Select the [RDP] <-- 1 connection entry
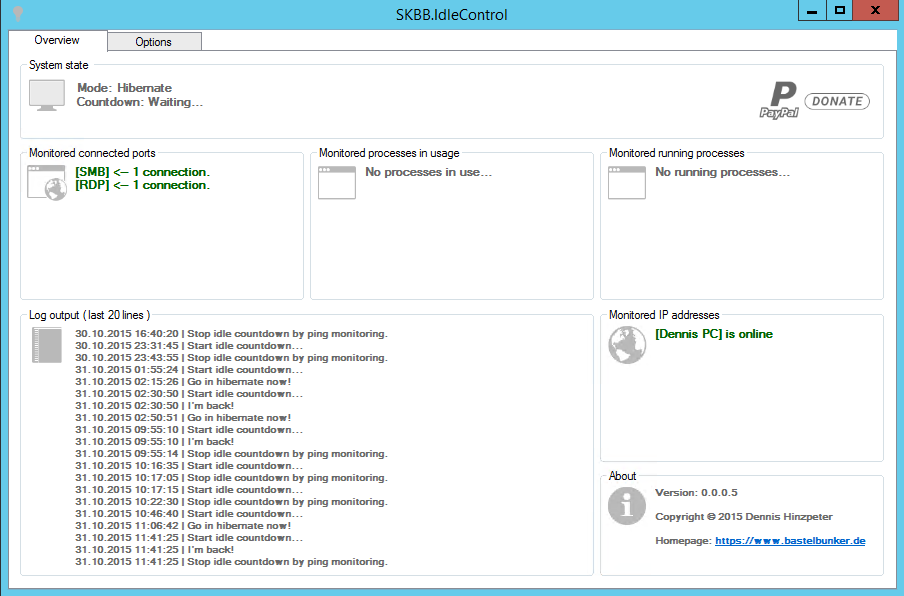This screenshot has height=596, width=904. 142,185
